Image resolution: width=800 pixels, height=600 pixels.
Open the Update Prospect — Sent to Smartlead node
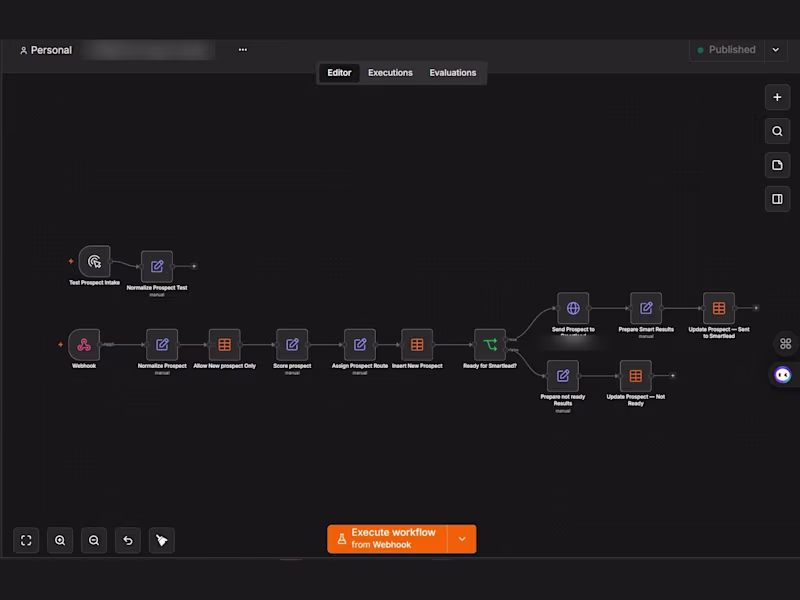pyautogui.click(x=719, y=308)
